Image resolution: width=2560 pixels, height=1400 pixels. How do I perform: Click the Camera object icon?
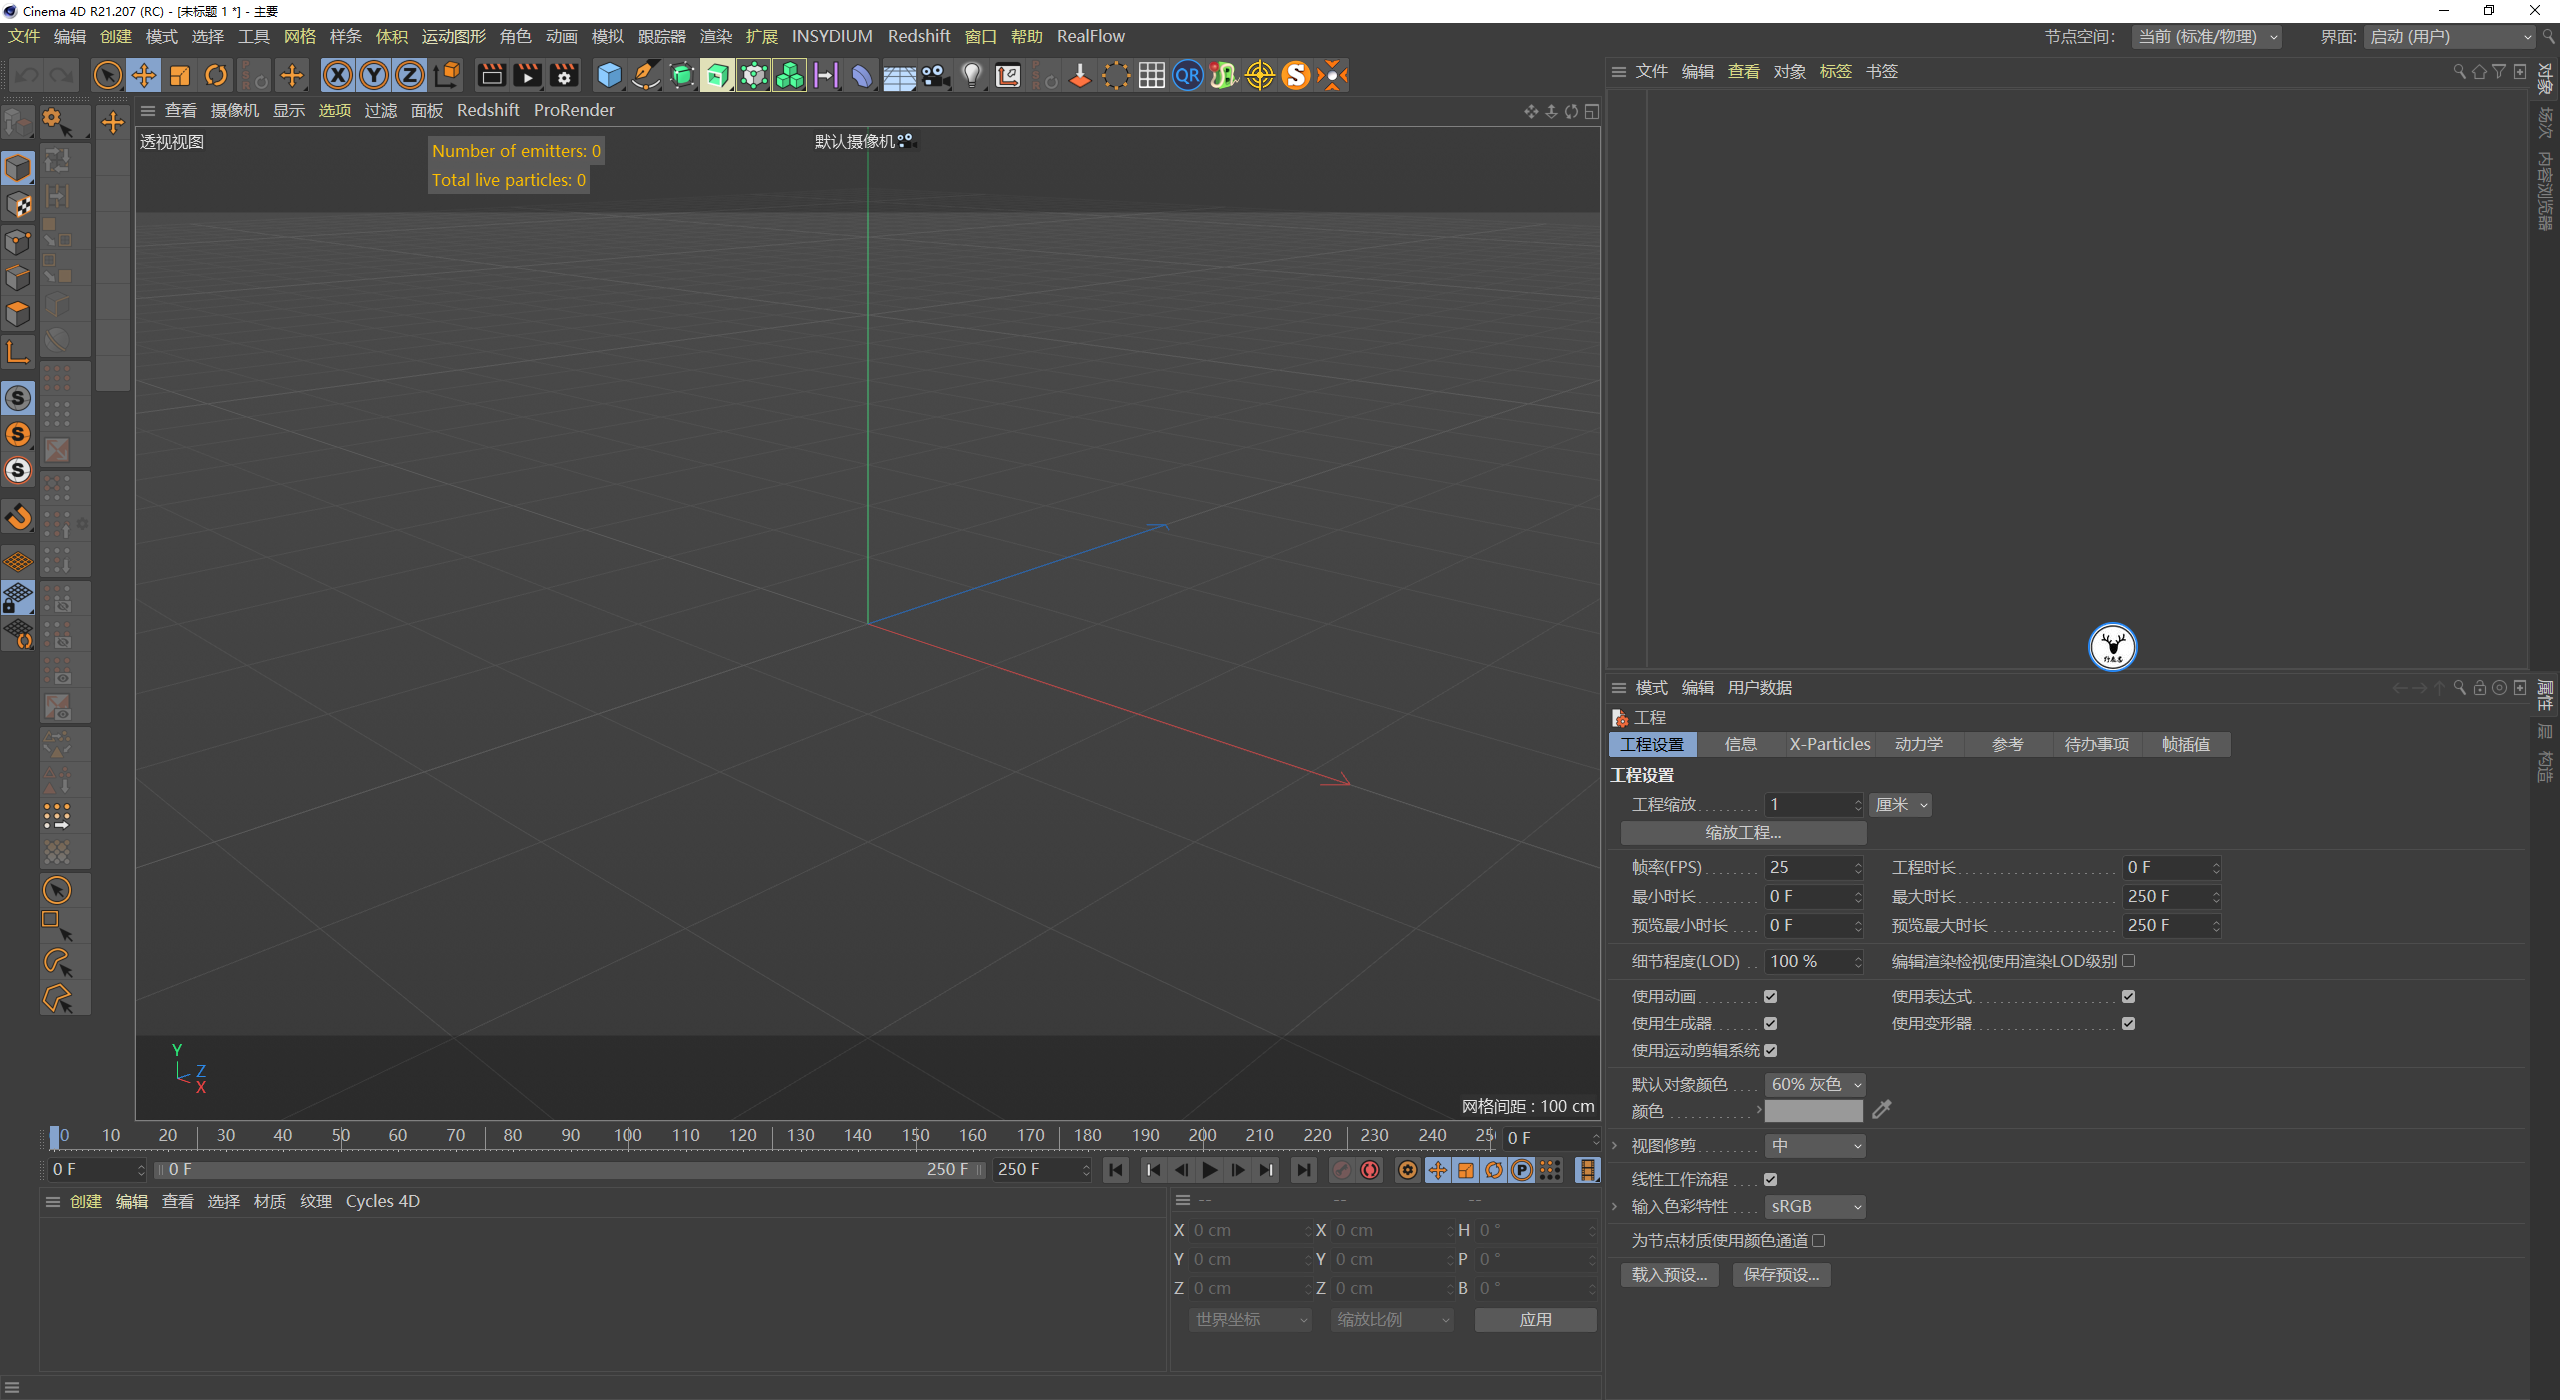point(935,75)
